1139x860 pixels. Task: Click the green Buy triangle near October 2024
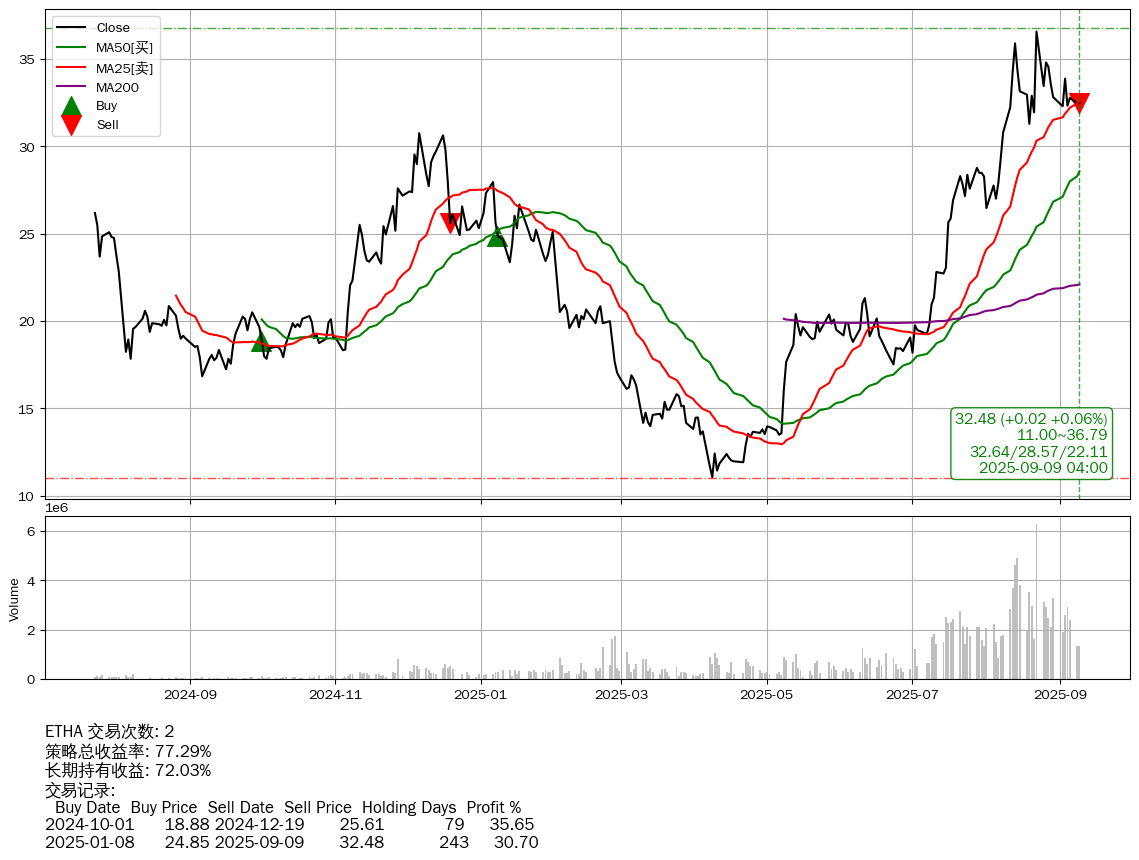[x=261, y=343]
